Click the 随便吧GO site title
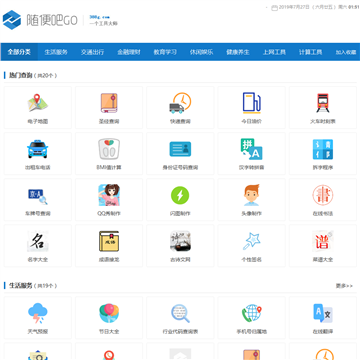This screenshot has width=360, height=360. tap(52, 20)
